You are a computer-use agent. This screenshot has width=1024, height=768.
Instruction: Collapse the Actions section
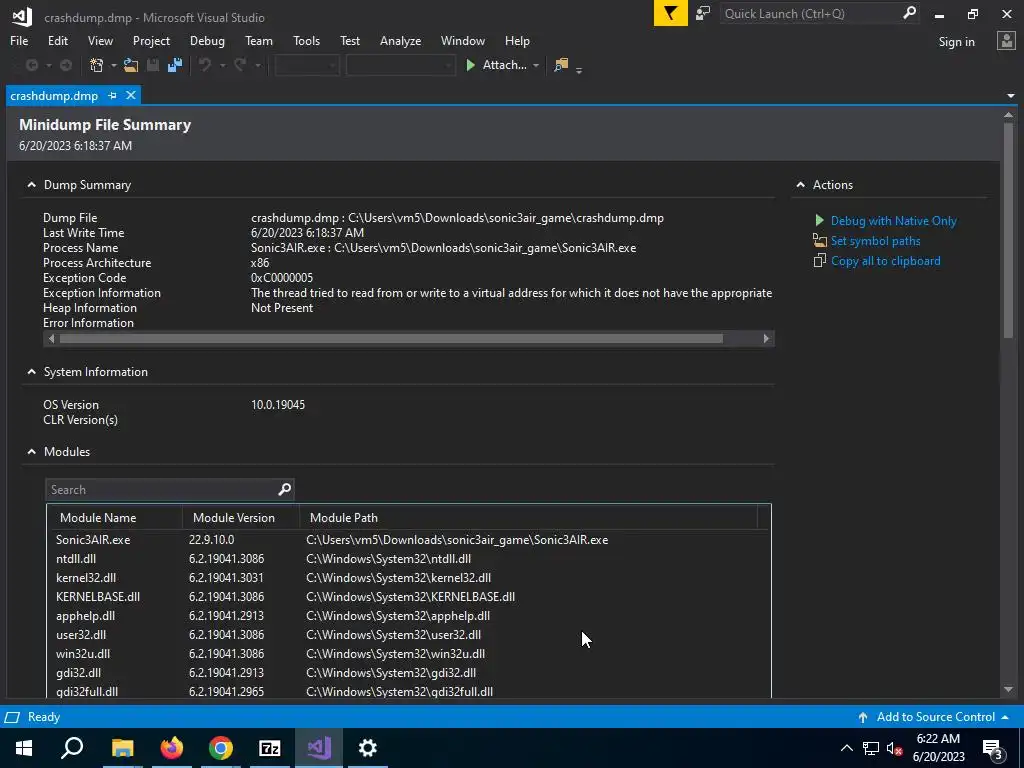point(801,185)
